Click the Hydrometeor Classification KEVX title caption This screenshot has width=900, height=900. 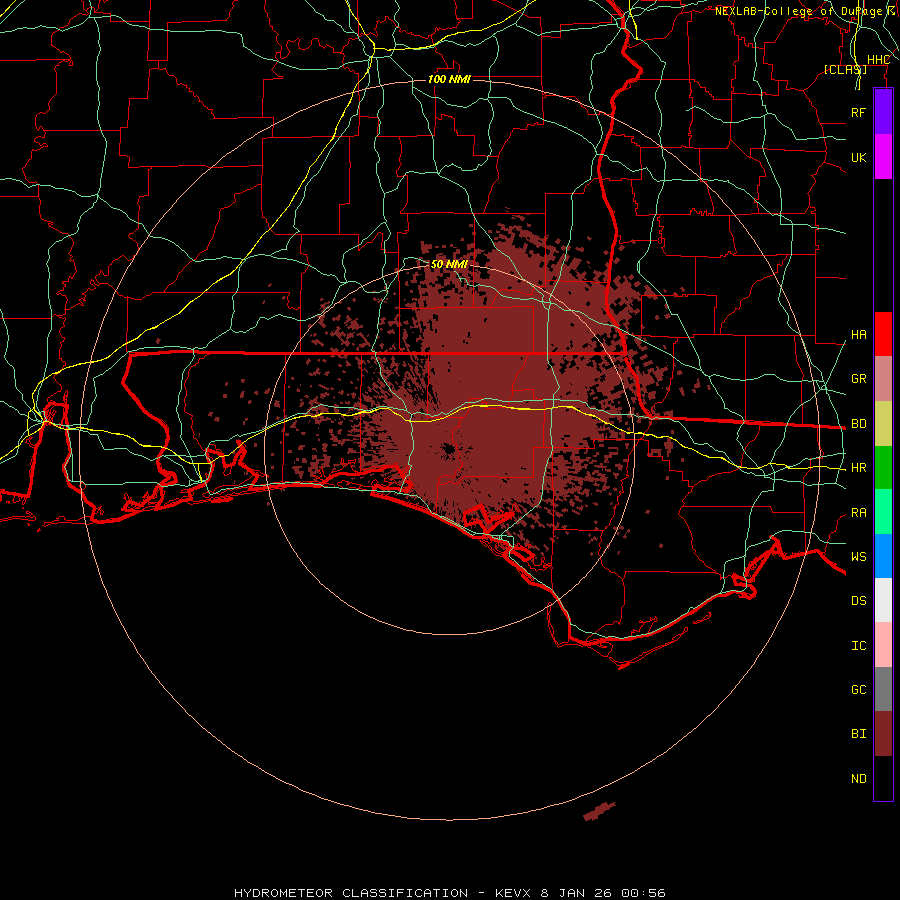pyautogui.click(x=449, y=893)
